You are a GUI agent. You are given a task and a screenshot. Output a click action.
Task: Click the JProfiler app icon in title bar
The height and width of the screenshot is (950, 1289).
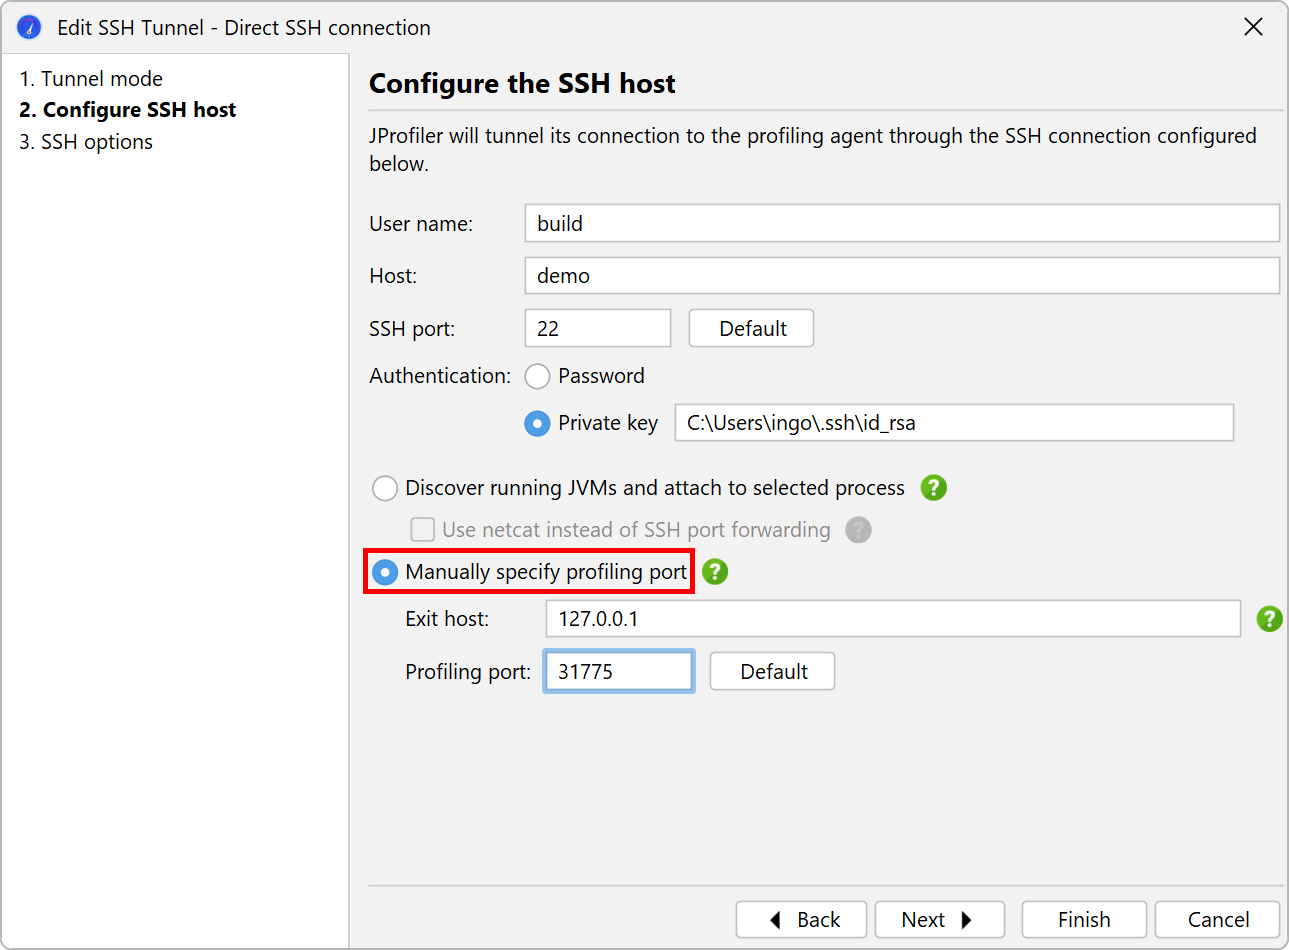point(29,27)
